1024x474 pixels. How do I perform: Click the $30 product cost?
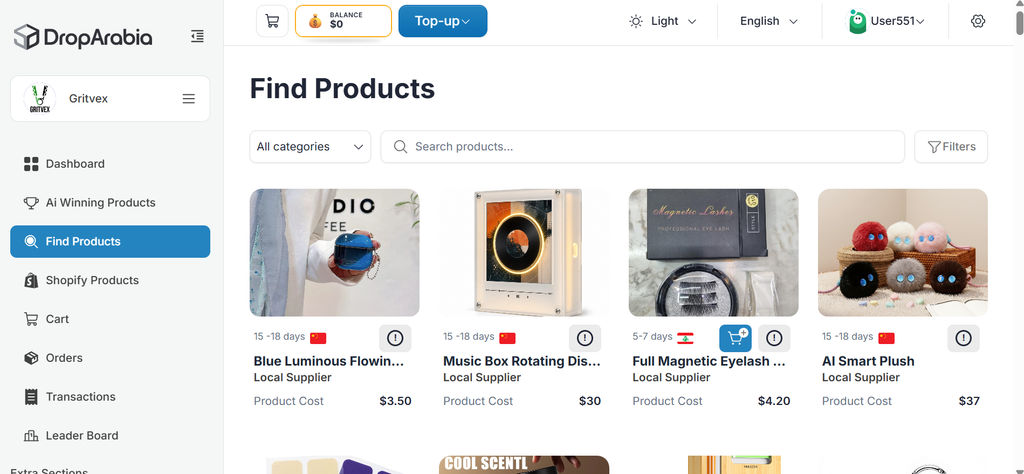[590, 401]
